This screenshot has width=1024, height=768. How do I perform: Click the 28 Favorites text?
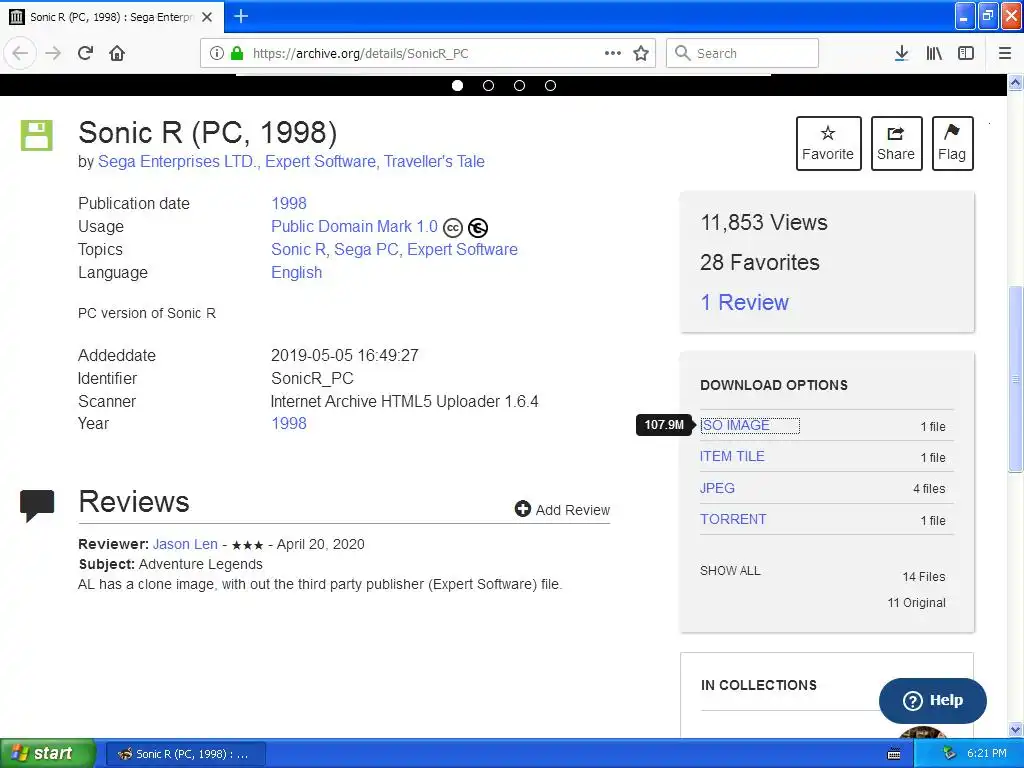point(760,263)
